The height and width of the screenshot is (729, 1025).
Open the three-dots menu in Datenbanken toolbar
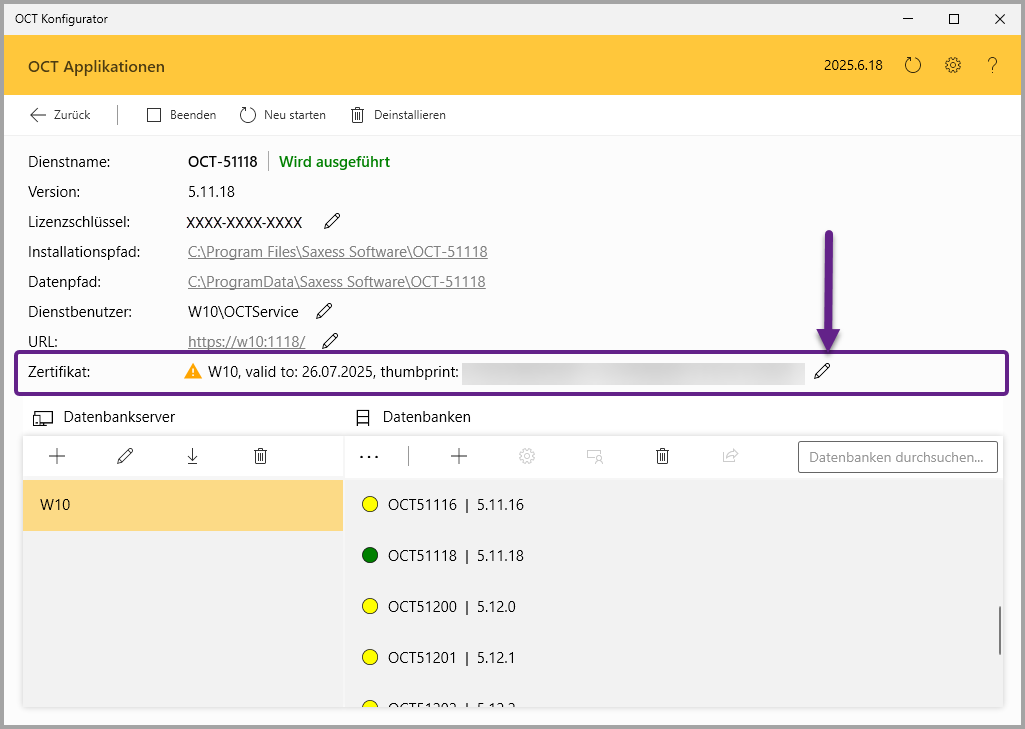tap(369, 456)
